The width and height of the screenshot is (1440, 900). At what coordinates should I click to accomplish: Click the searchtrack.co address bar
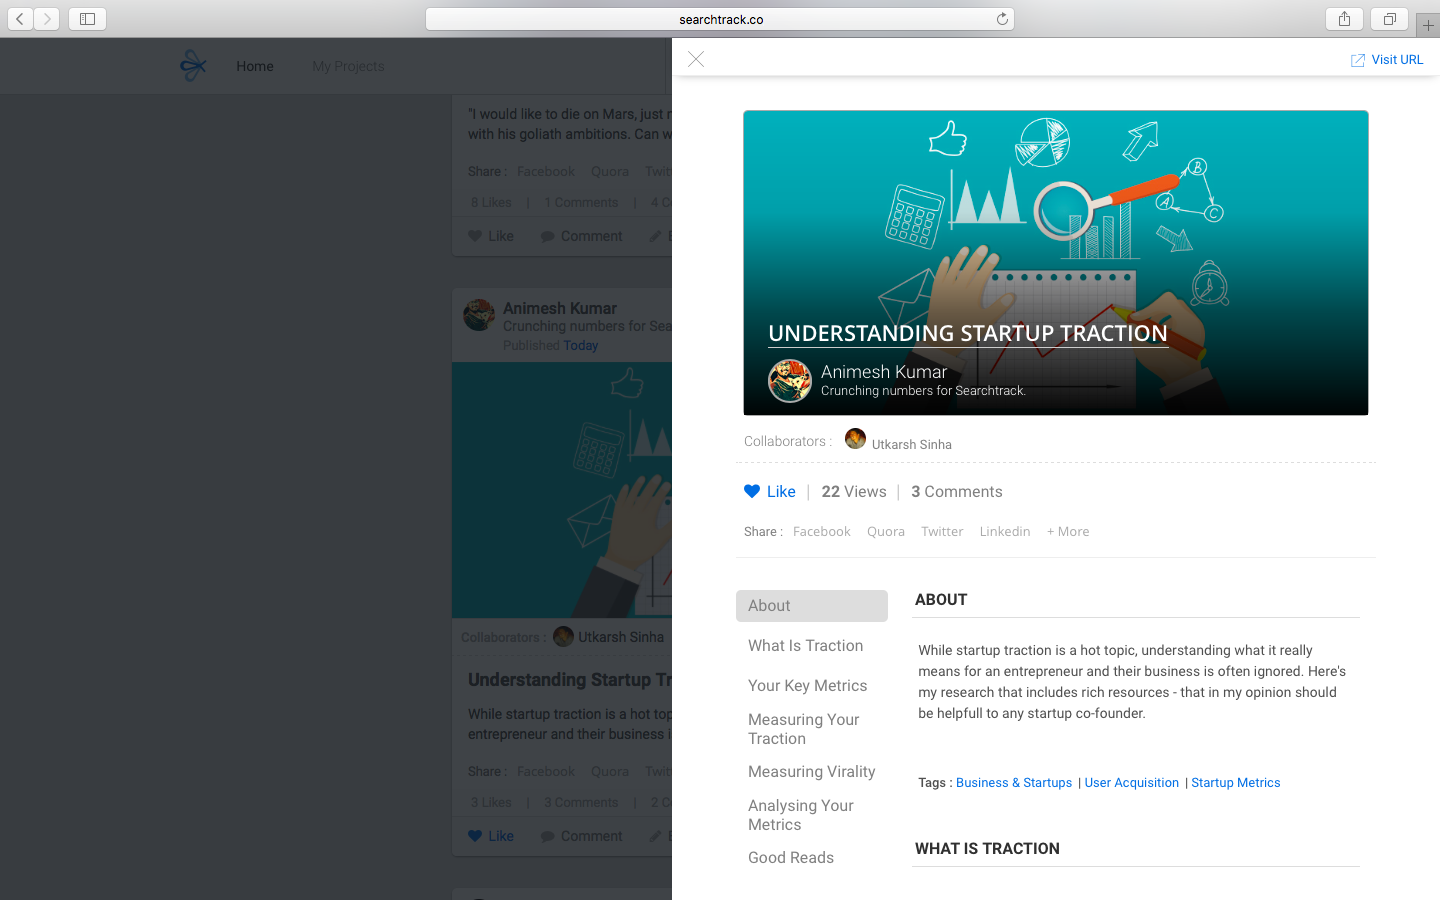pos(720,19)
